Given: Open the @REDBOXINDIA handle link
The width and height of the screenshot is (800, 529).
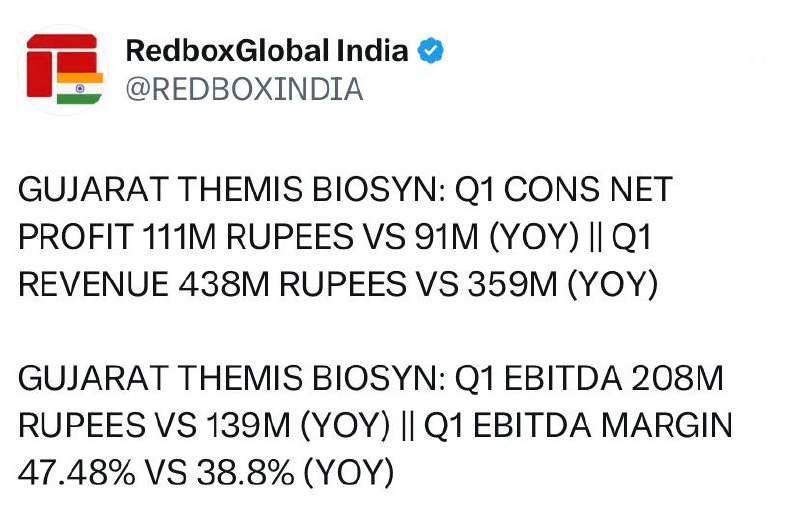Looking at the screenshot, I should pyautogui.click(x=244, y=89).
